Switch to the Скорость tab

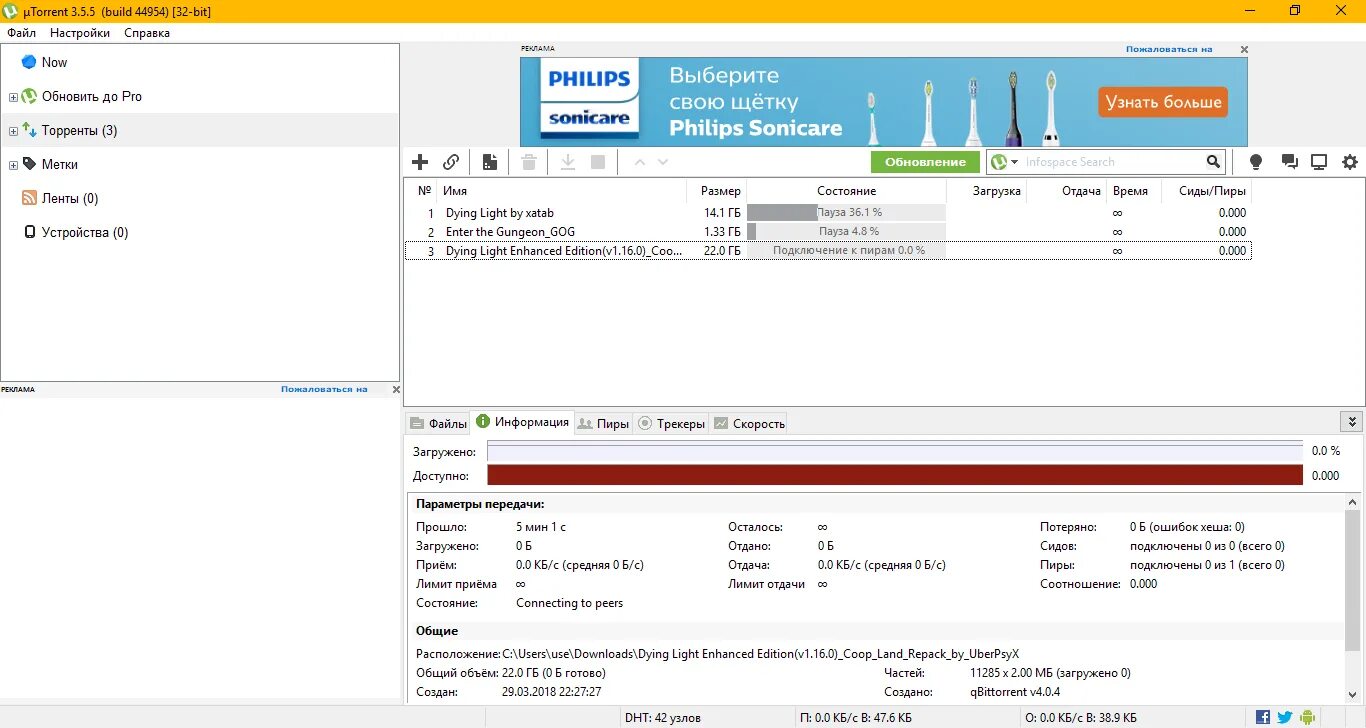[749, 423]
